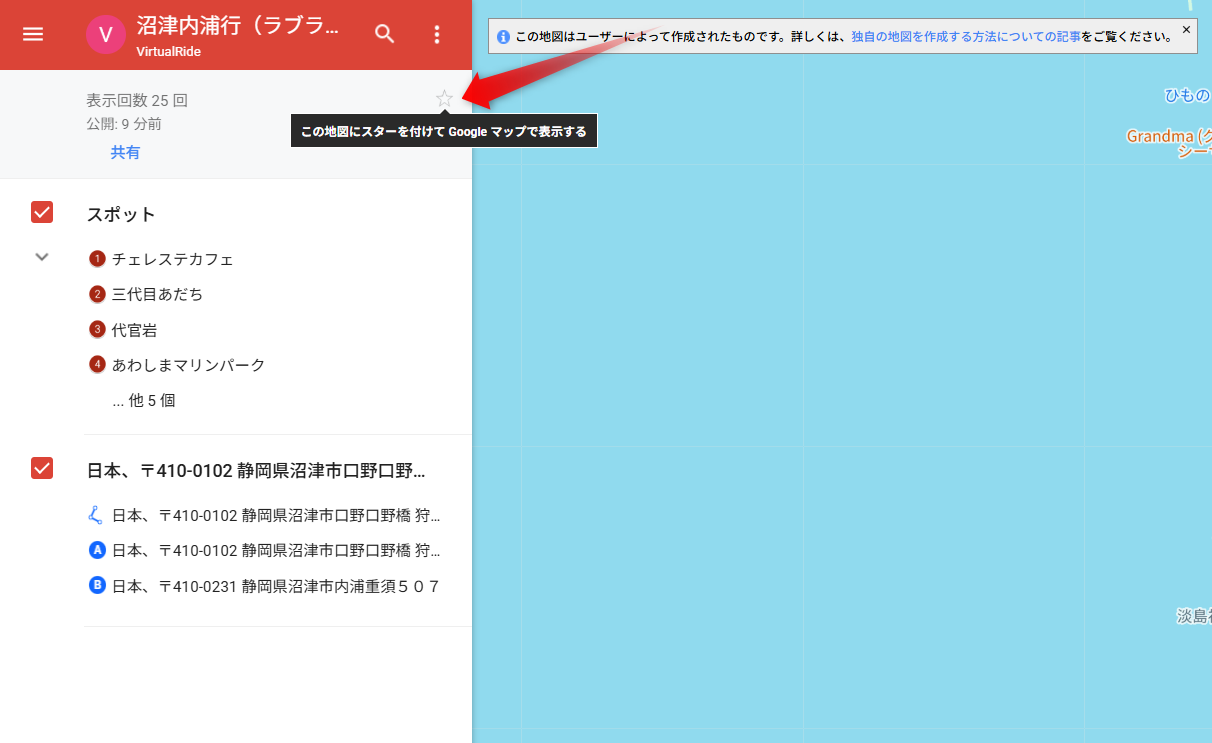Image resolution: width=1212 pixels, height=743 pixels.
Task: Select marker 2 for 三代目あだち
Action: click(x=97, y=293)
